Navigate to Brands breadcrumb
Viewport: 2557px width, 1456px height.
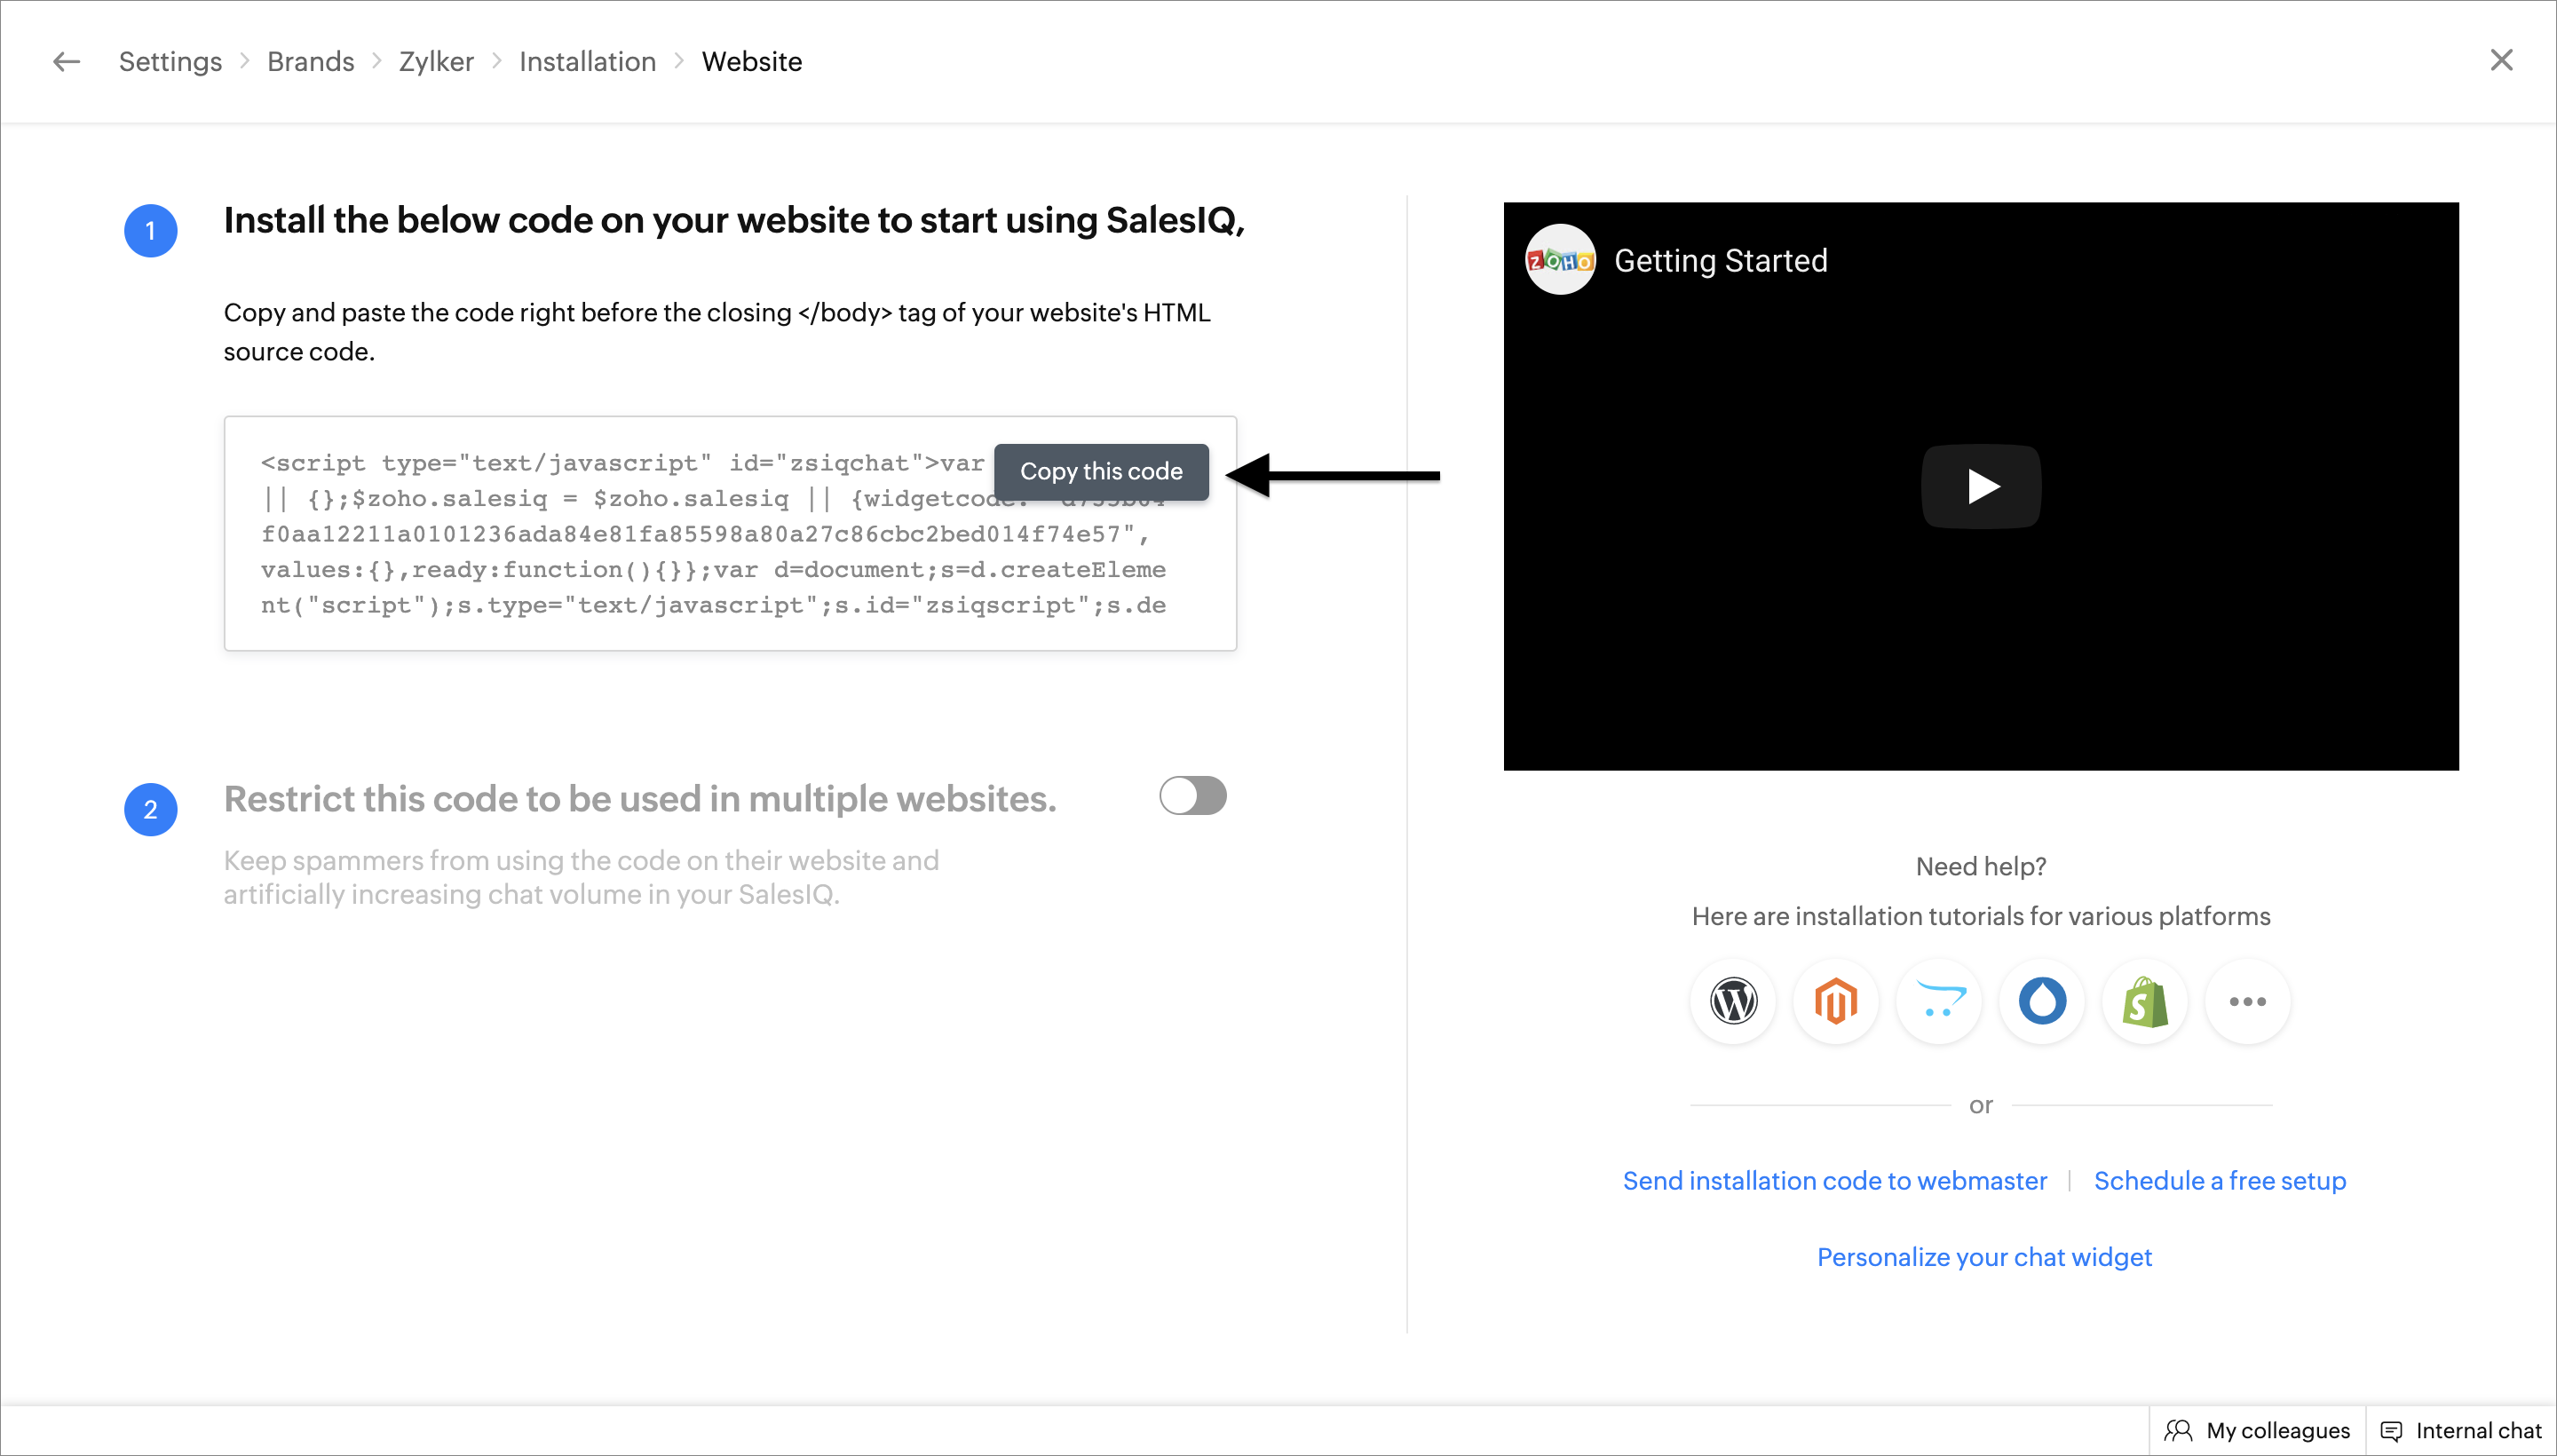(310, 62)
